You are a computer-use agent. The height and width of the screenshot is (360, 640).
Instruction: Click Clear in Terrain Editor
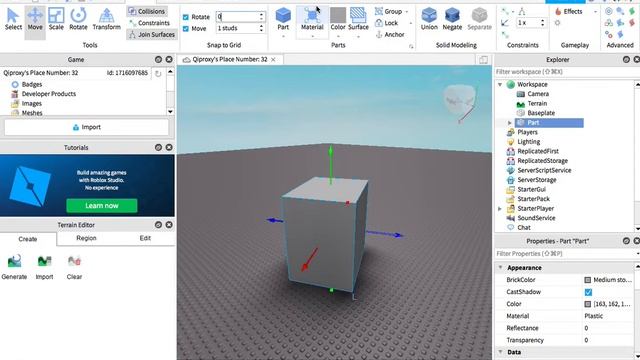(74, 267)
